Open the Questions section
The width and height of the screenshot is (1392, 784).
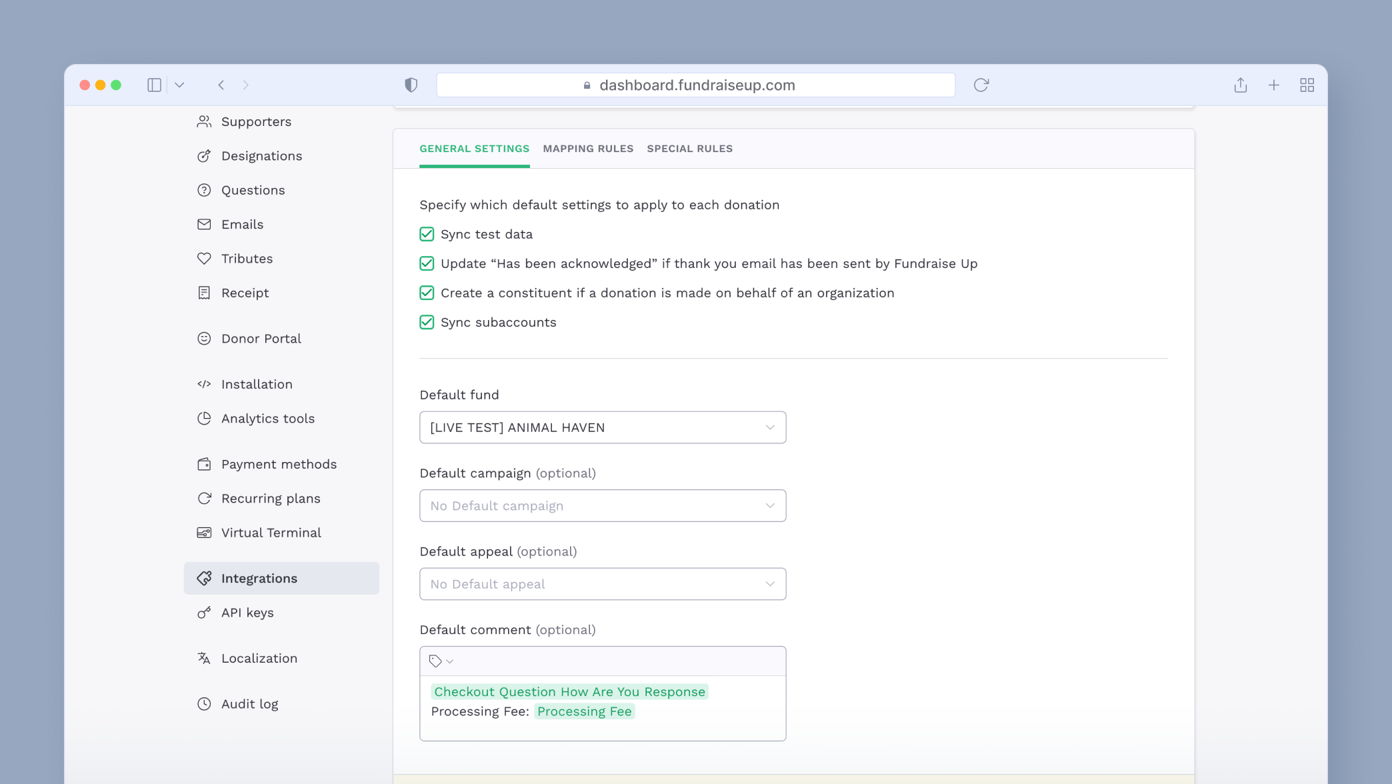tap(253, 190)
